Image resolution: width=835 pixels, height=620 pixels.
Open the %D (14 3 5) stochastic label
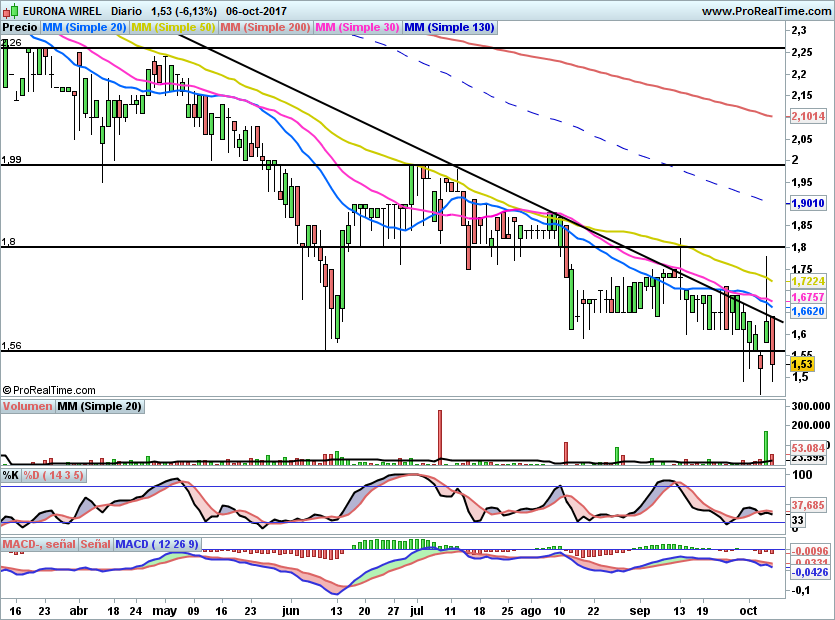click(53, 475)
